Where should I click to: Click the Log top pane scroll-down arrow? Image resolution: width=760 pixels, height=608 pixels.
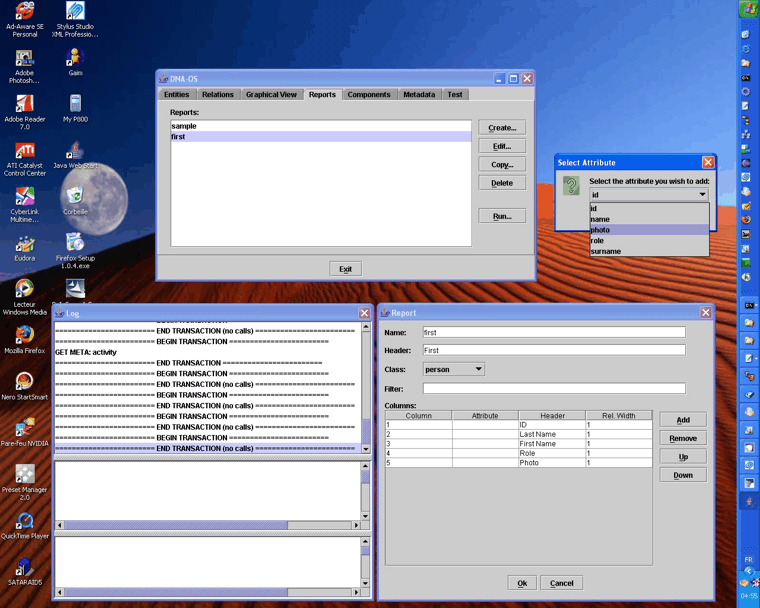click(366, 449)
